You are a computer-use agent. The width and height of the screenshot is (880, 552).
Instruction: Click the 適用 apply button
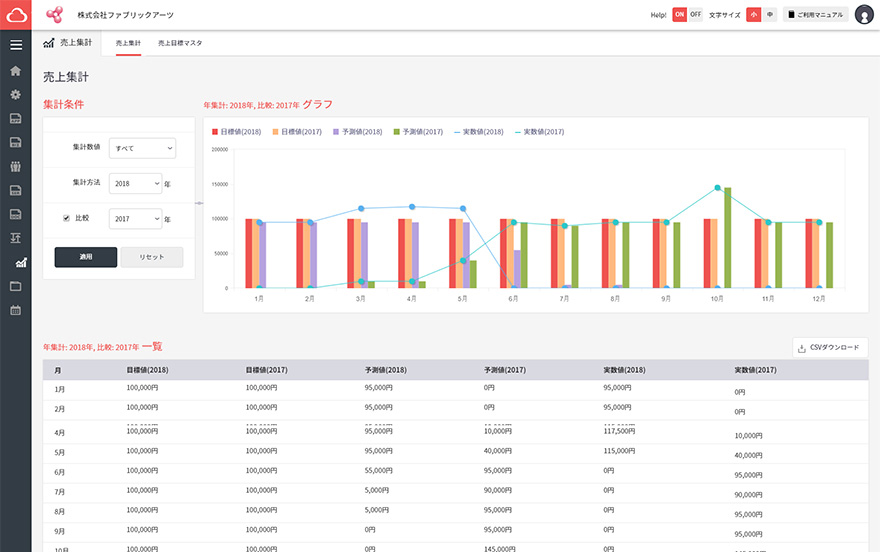(x=86, y=257)
